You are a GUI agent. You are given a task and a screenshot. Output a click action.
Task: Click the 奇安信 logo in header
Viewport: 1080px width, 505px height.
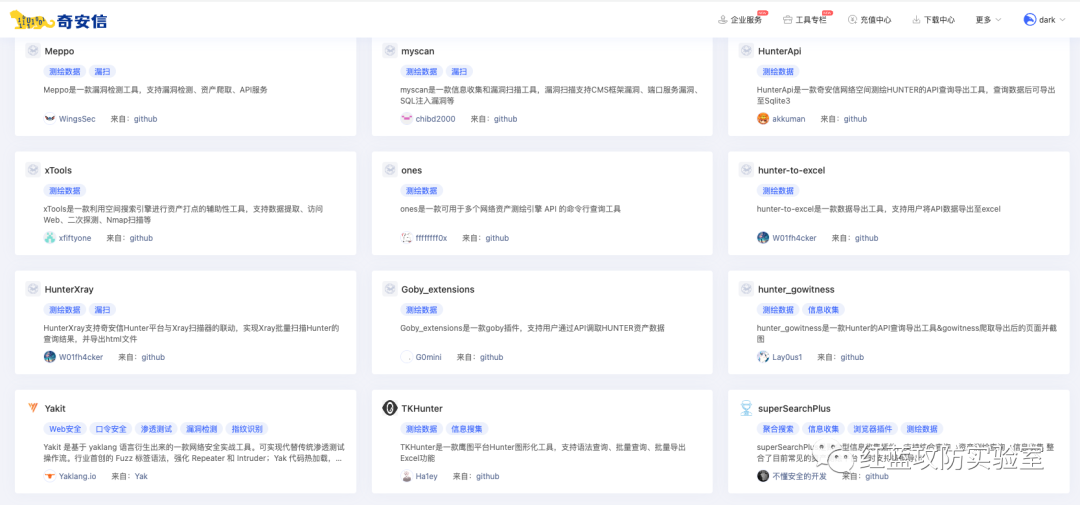59,22
